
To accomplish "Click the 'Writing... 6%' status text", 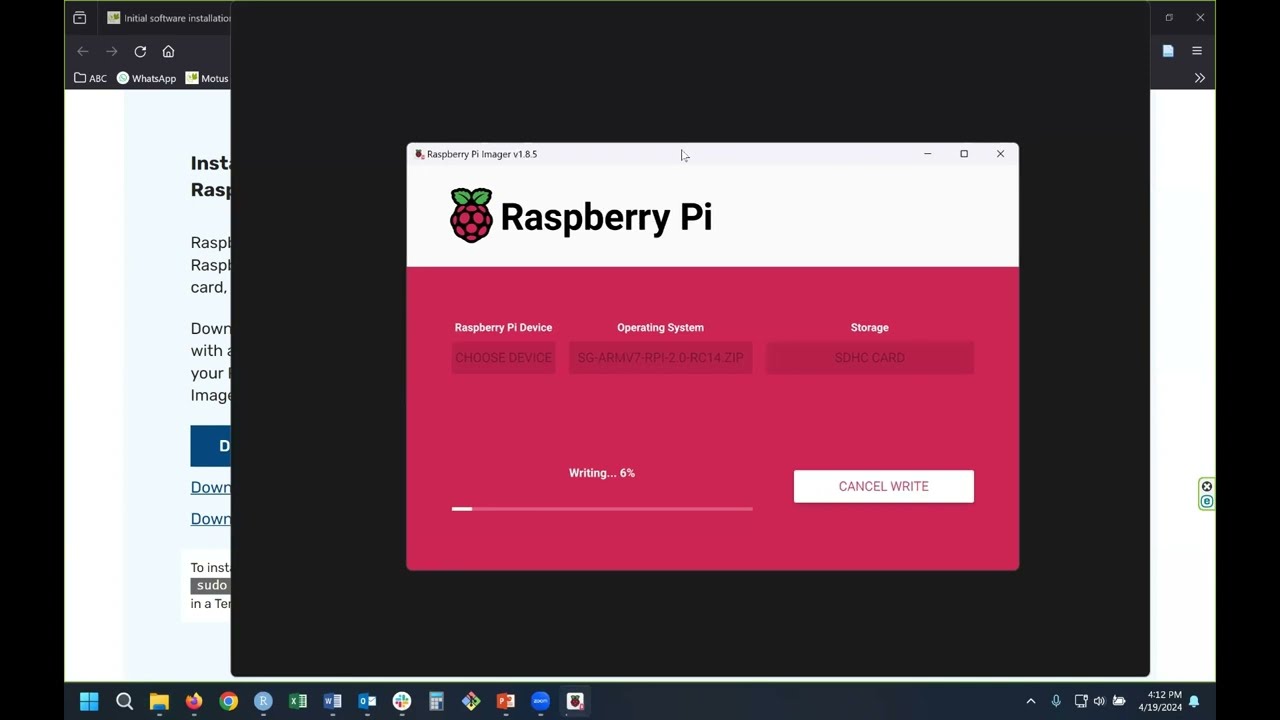I will [602, 473].
